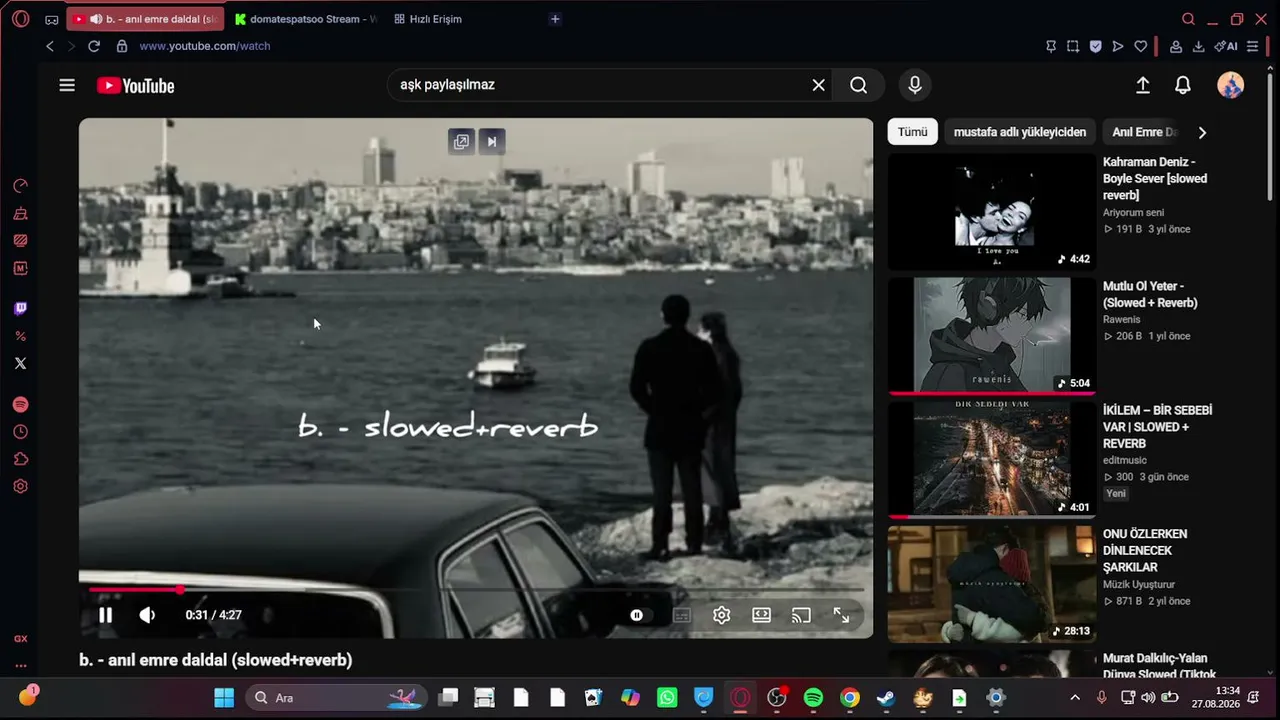The width and height of the screenshot is (1280, 720).
Task: Add page to bookmarks heart icon
Action: click(x=1140, y=46)
